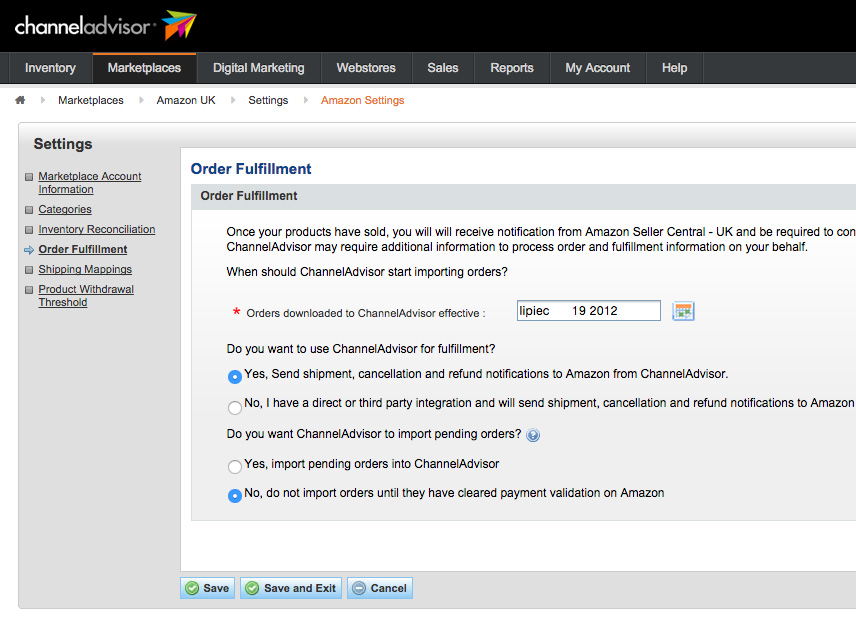Click the Amazon Settings breadcrumb

coord(362,100)
